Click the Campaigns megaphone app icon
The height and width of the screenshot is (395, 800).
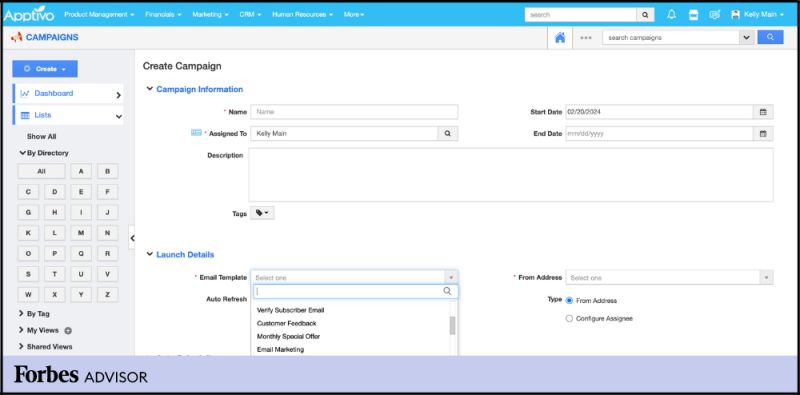(x=16, y=37)
